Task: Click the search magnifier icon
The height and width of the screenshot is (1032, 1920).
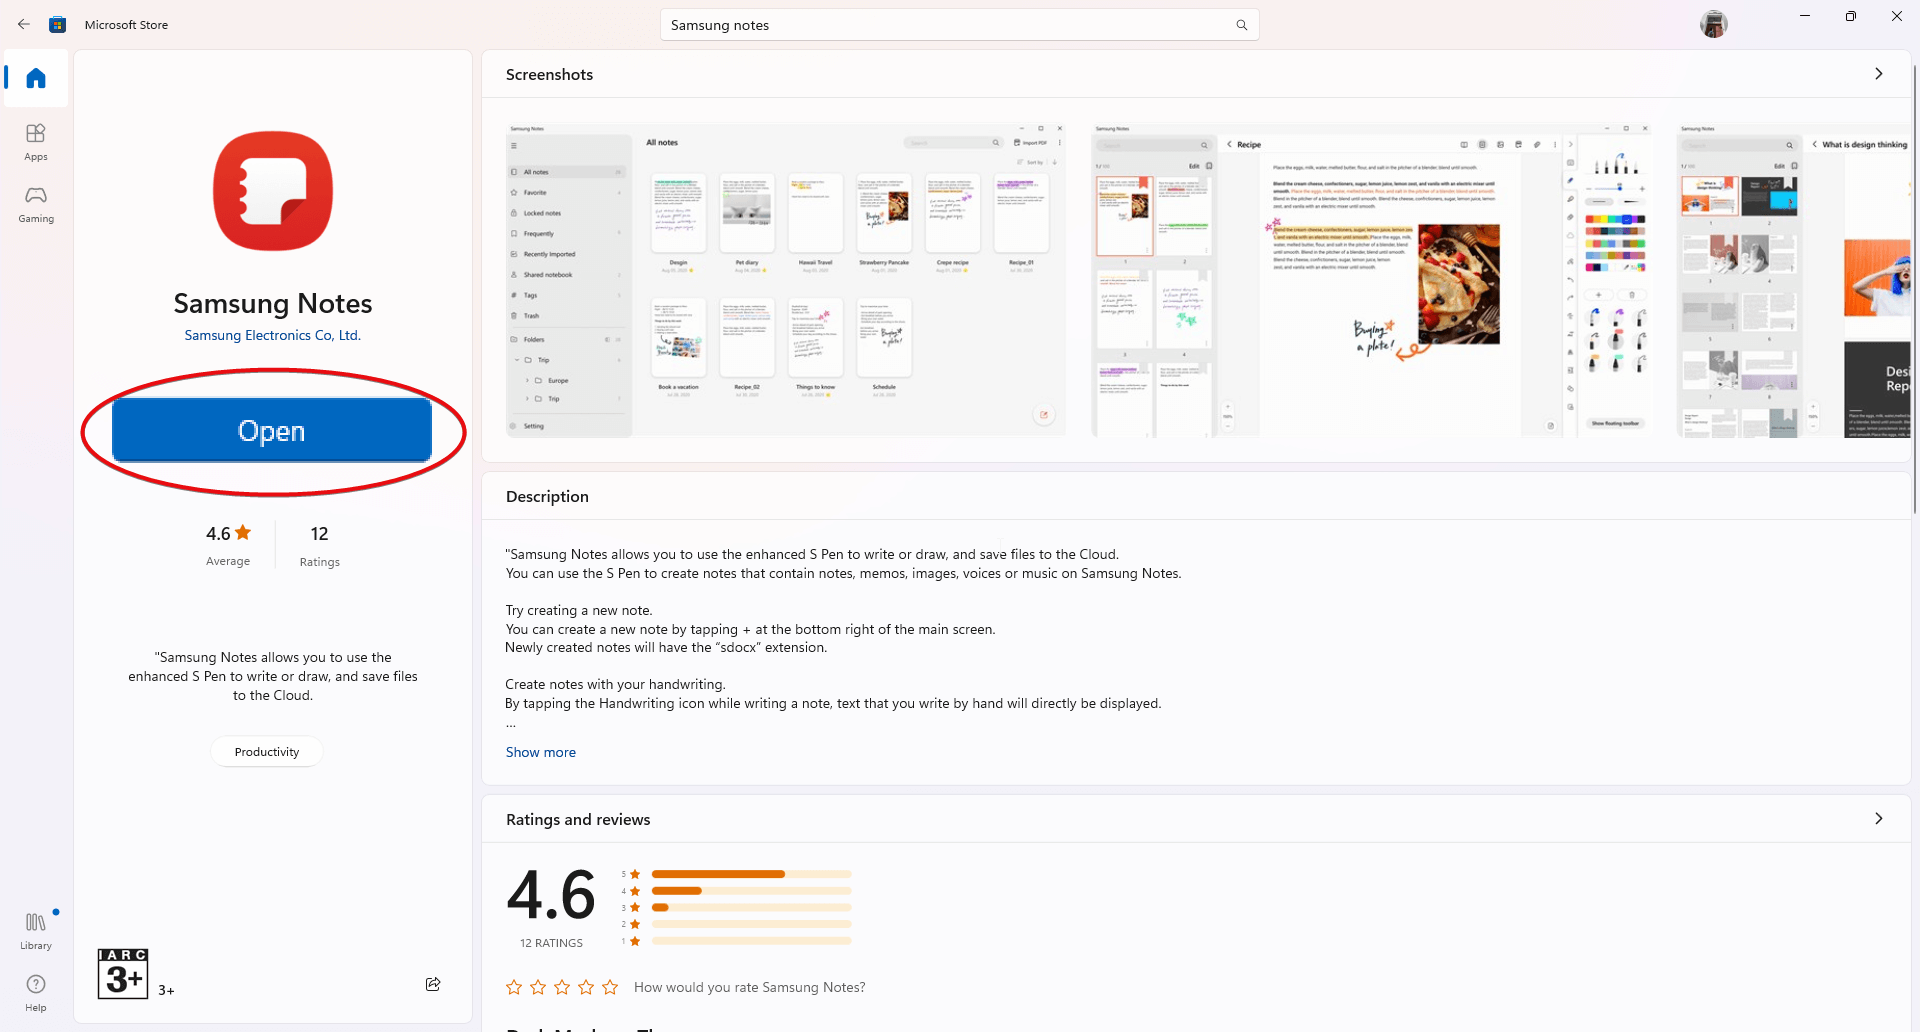Action: pyautogui.click(x=1241, y=25)
